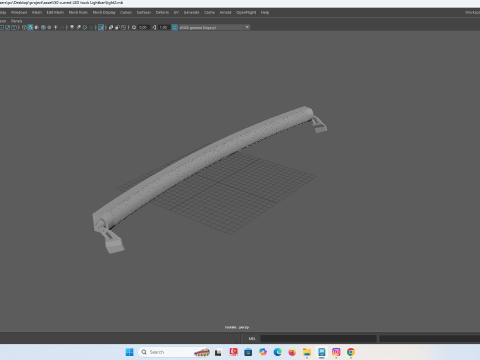Toggle Depth of Field icon
This screenshot has width=480, height=360.
pos(91,27)
